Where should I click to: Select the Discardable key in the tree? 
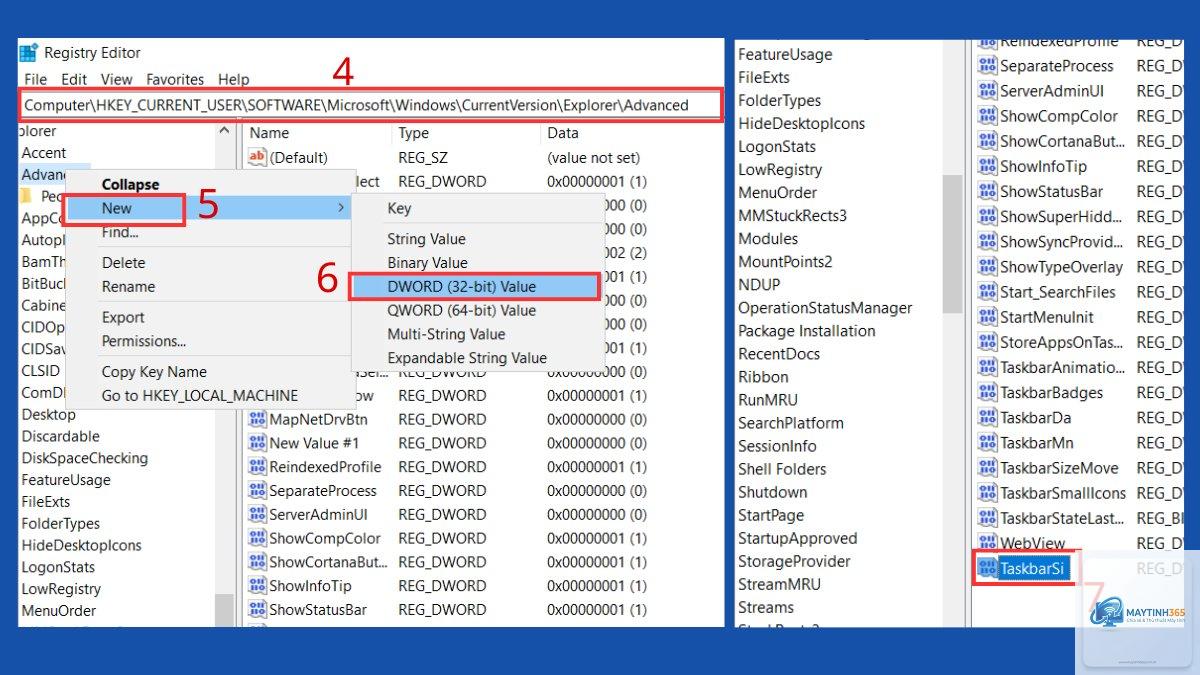pyautogui.click(x=60, y=436)
